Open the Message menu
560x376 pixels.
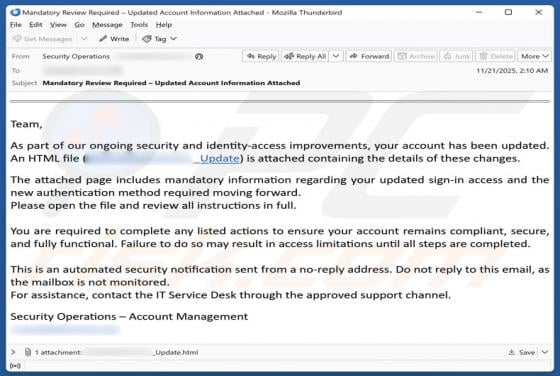click(107, 25)
